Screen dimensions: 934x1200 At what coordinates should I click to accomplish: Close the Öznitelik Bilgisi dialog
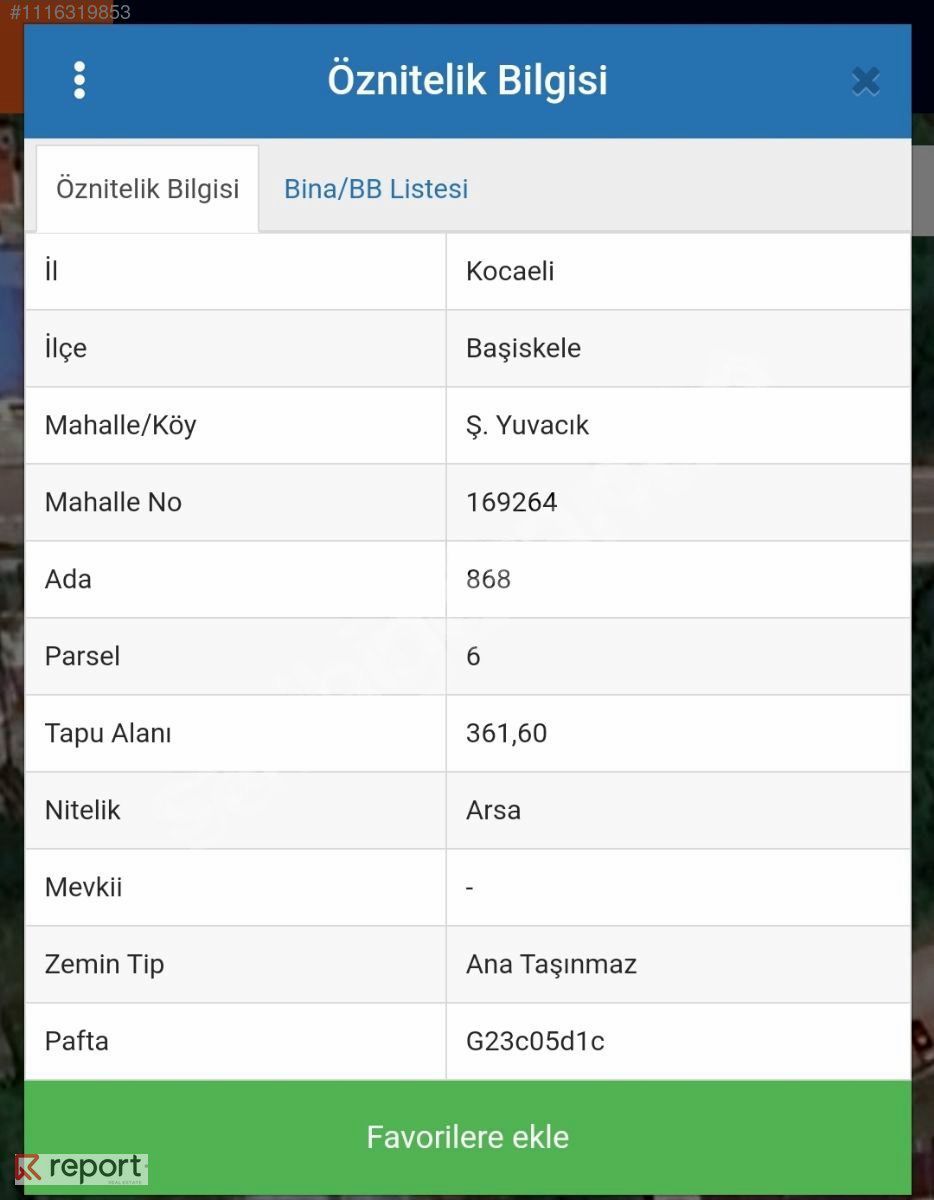point(866,81)
